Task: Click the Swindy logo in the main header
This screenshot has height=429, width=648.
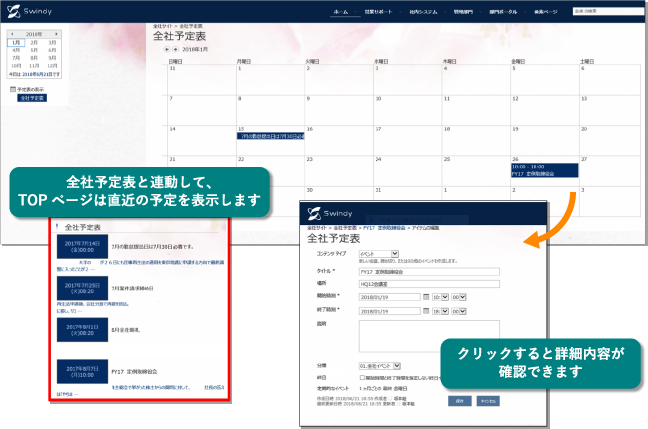Action: click(x=29, y=11)
